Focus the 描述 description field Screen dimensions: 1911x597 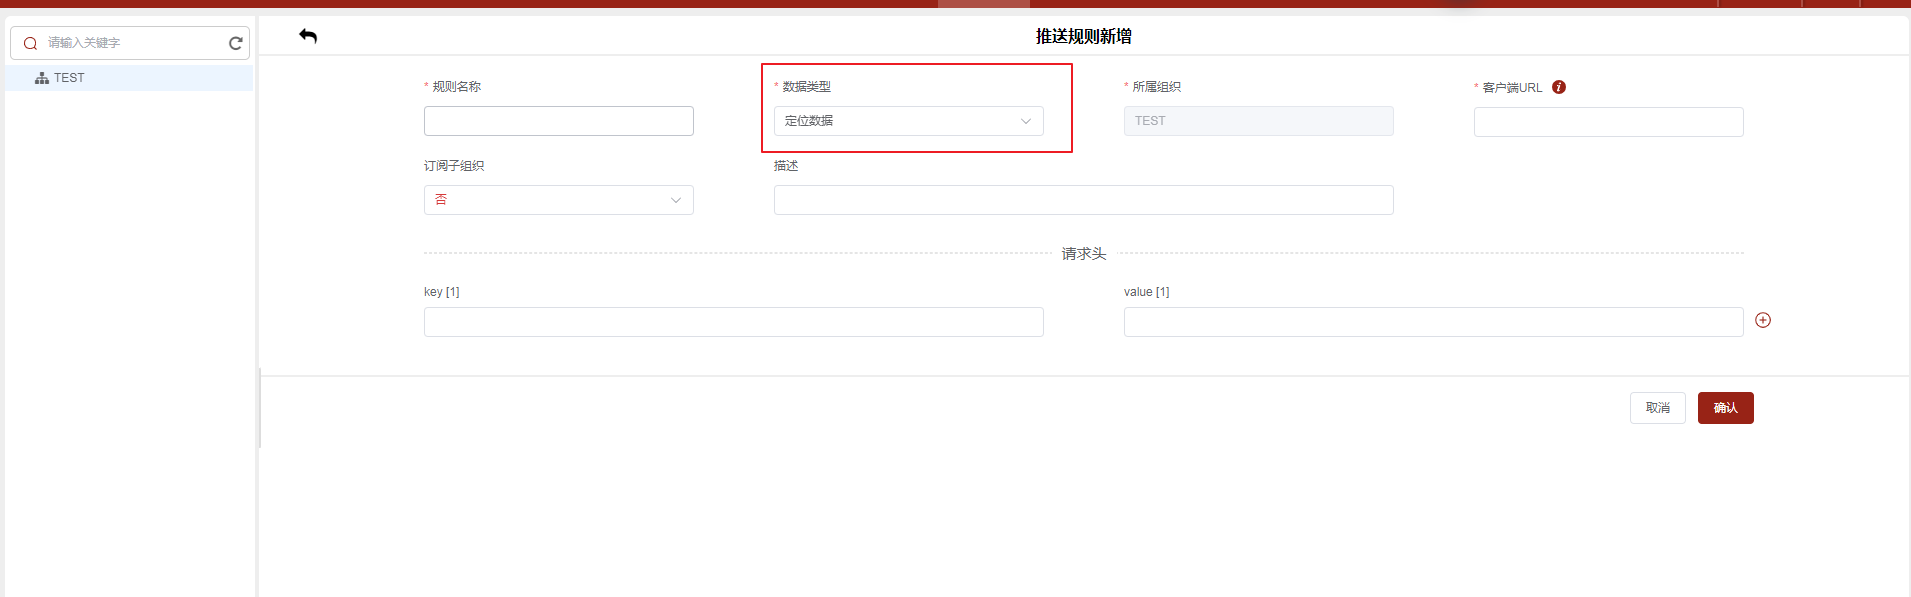[x=1083, y=200]
